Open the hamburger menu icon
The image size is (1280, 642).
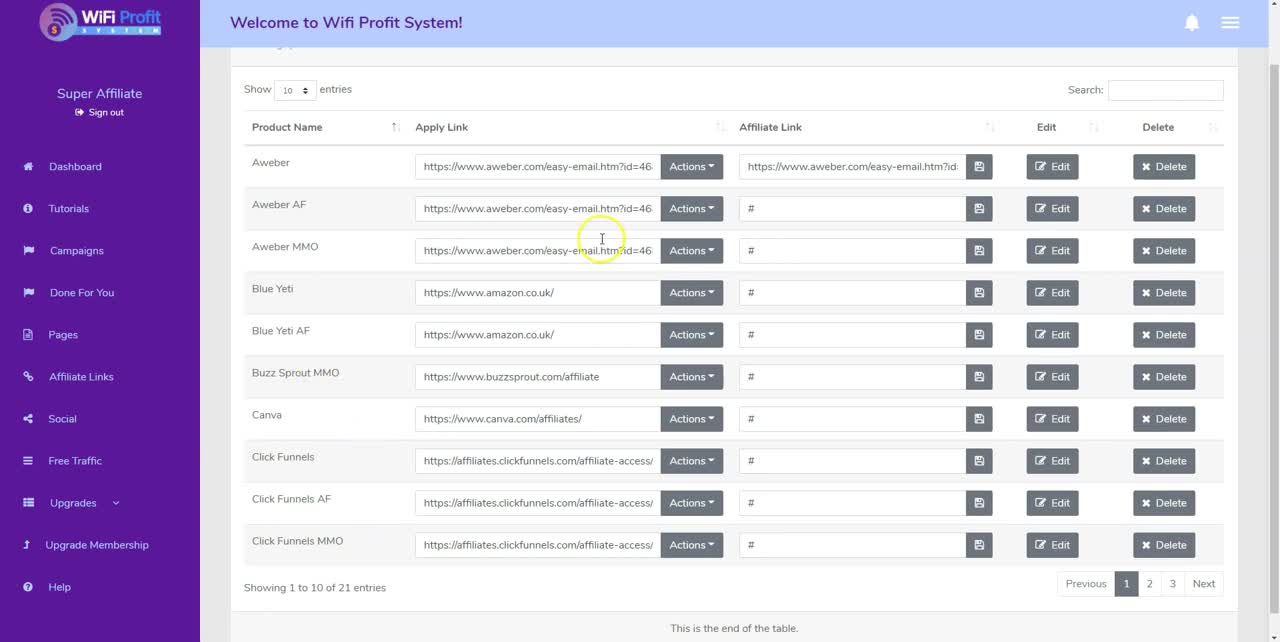click(1230, 23)
